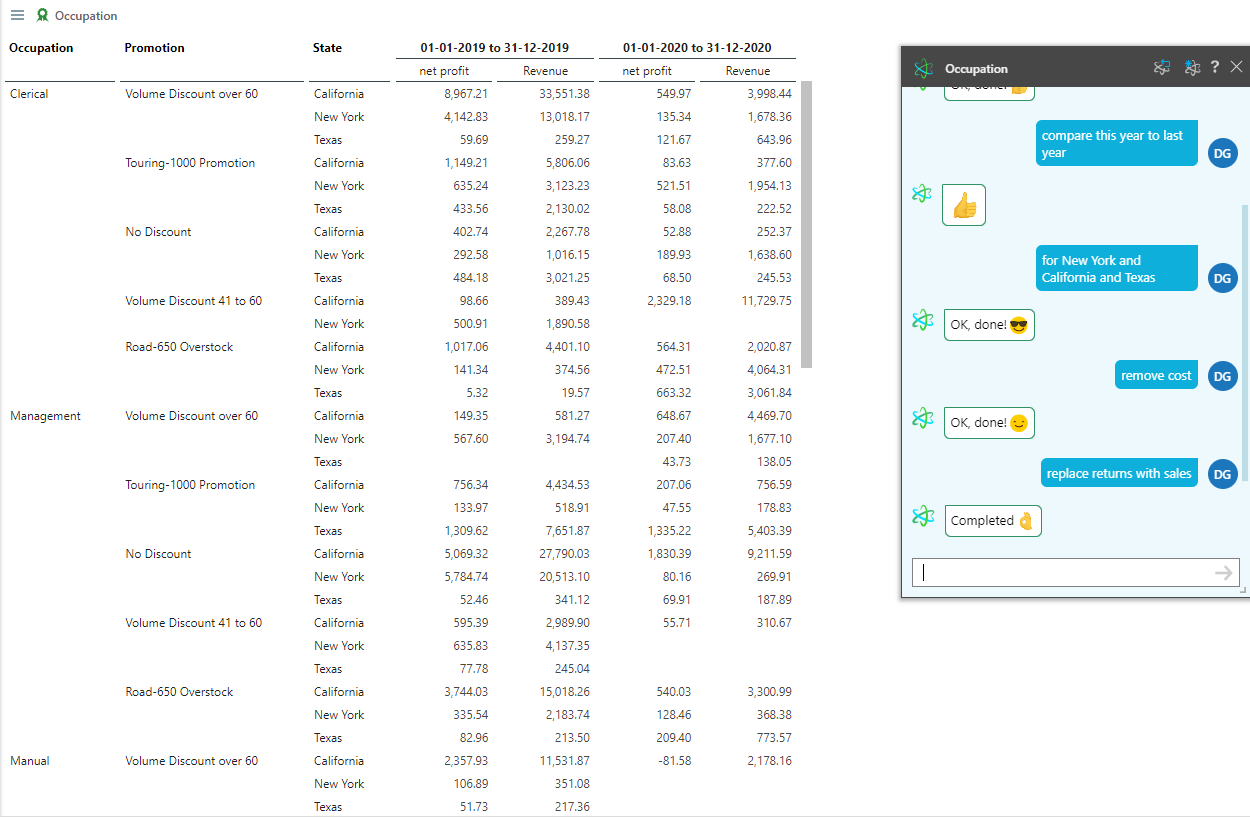Click 'Road-650 Overstock' under Management
This screenshot has height=820, width=1250.
[179, 692]
